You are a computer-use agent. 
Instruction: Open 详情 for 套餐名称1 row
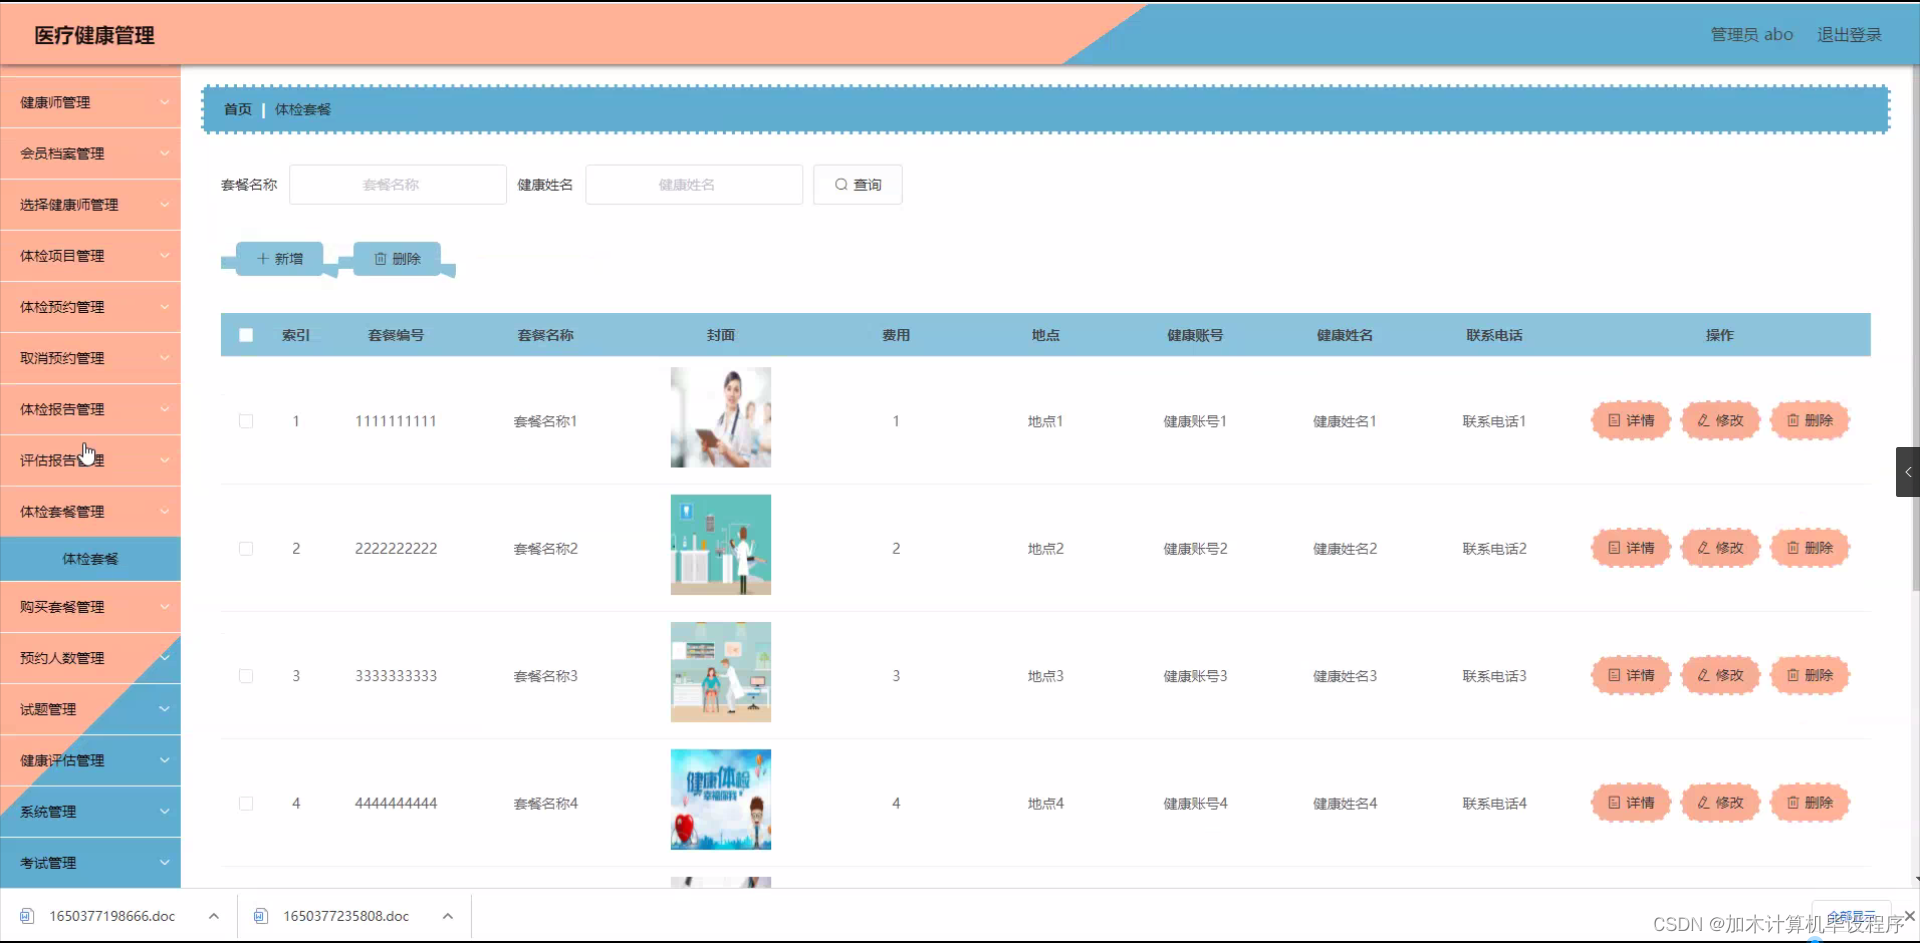[1631, 421]
